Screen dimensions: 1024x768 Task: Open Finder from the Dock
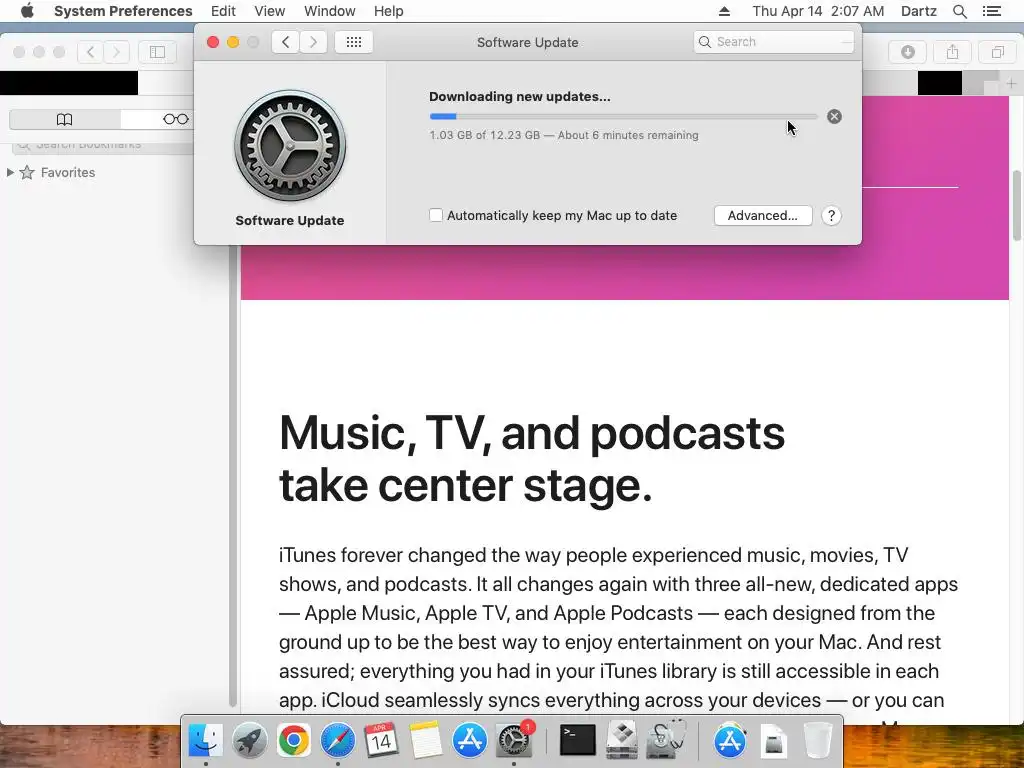pos(205,741)
